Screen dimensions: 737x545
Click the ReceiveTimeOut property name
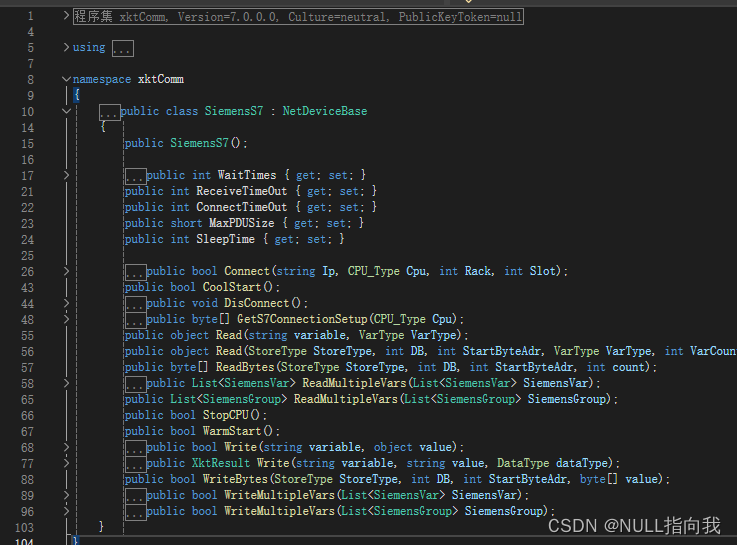pyautogui.click(x=242, y=191)
